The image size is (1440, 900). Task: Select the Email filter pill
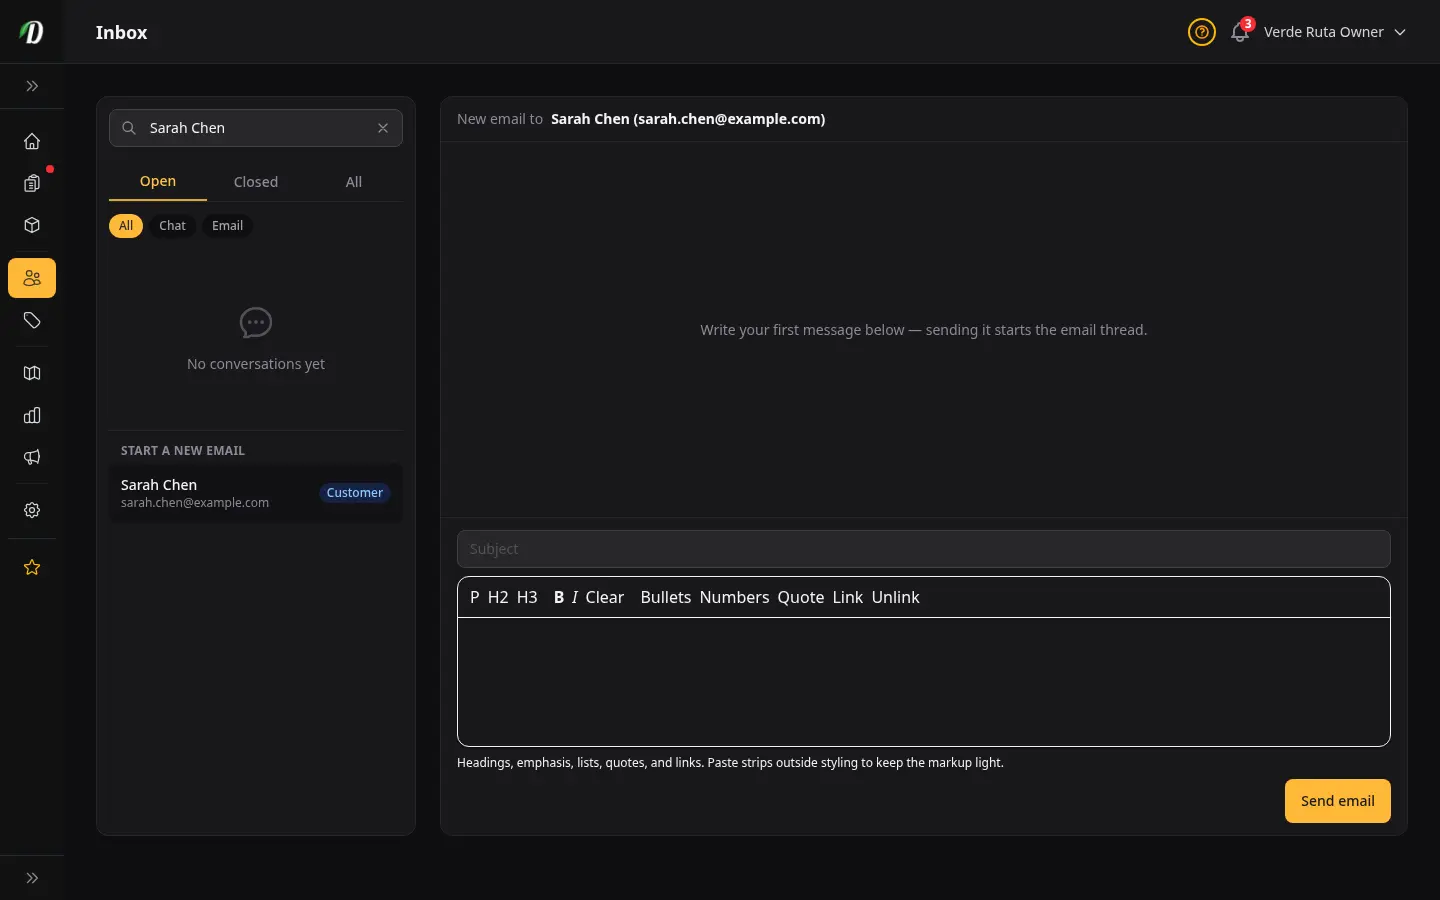pos(228,226)
